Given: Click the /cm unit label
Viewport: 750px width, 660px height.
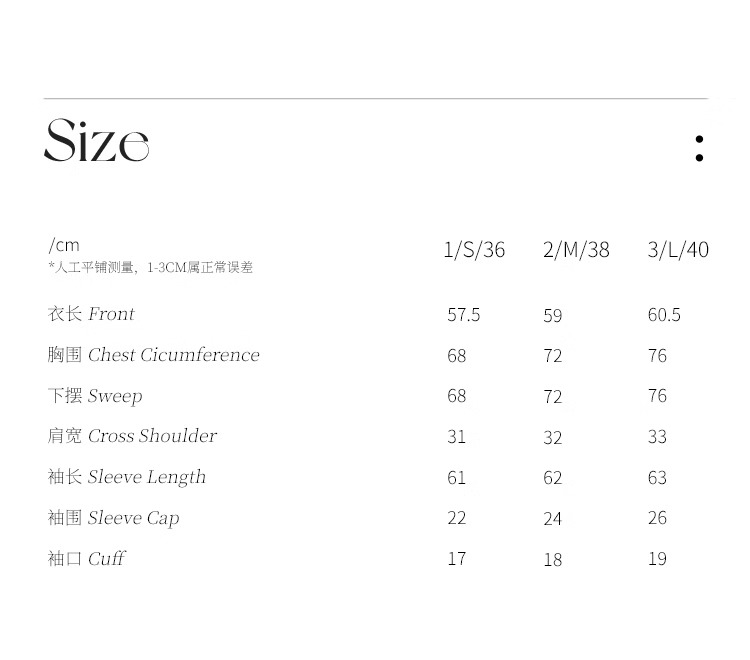Looking at the screenshot, I should point(64,245).
